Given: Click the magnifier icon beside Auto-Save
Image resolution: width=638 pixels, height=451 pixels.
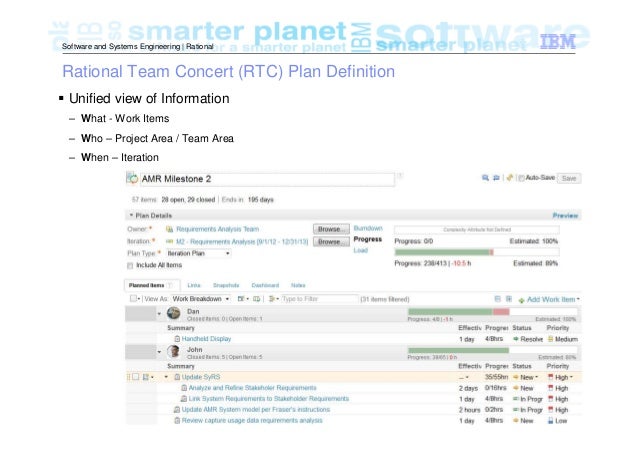Looking at the screenshot, I should tap(485, 178).
